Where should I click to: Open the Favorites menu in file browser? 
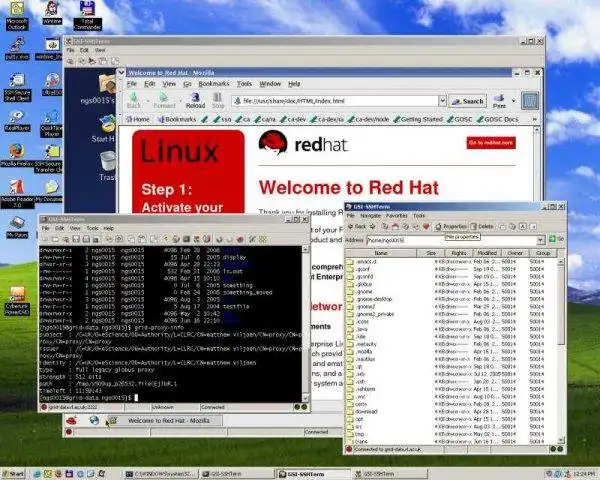point(396,216)
